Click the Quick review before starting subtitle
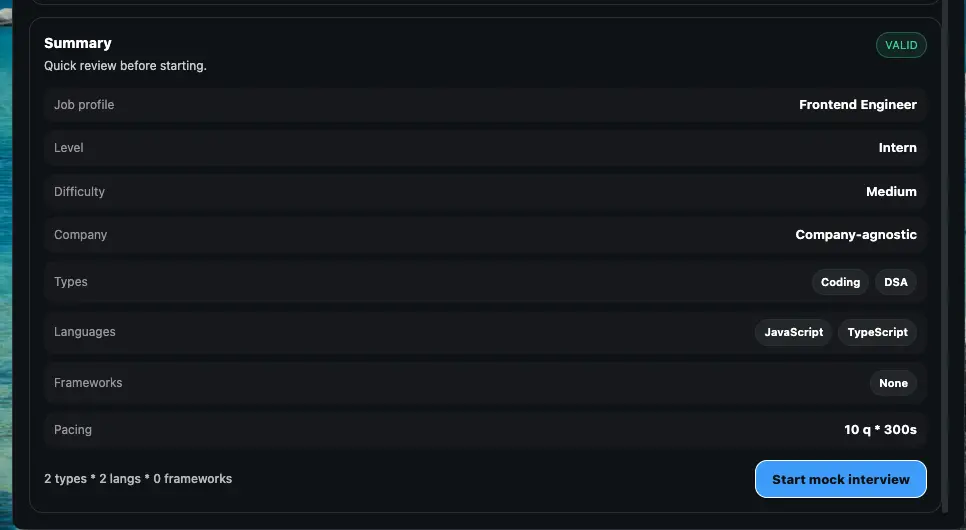Viewport: 966px width, 530px height. (125, 66)
